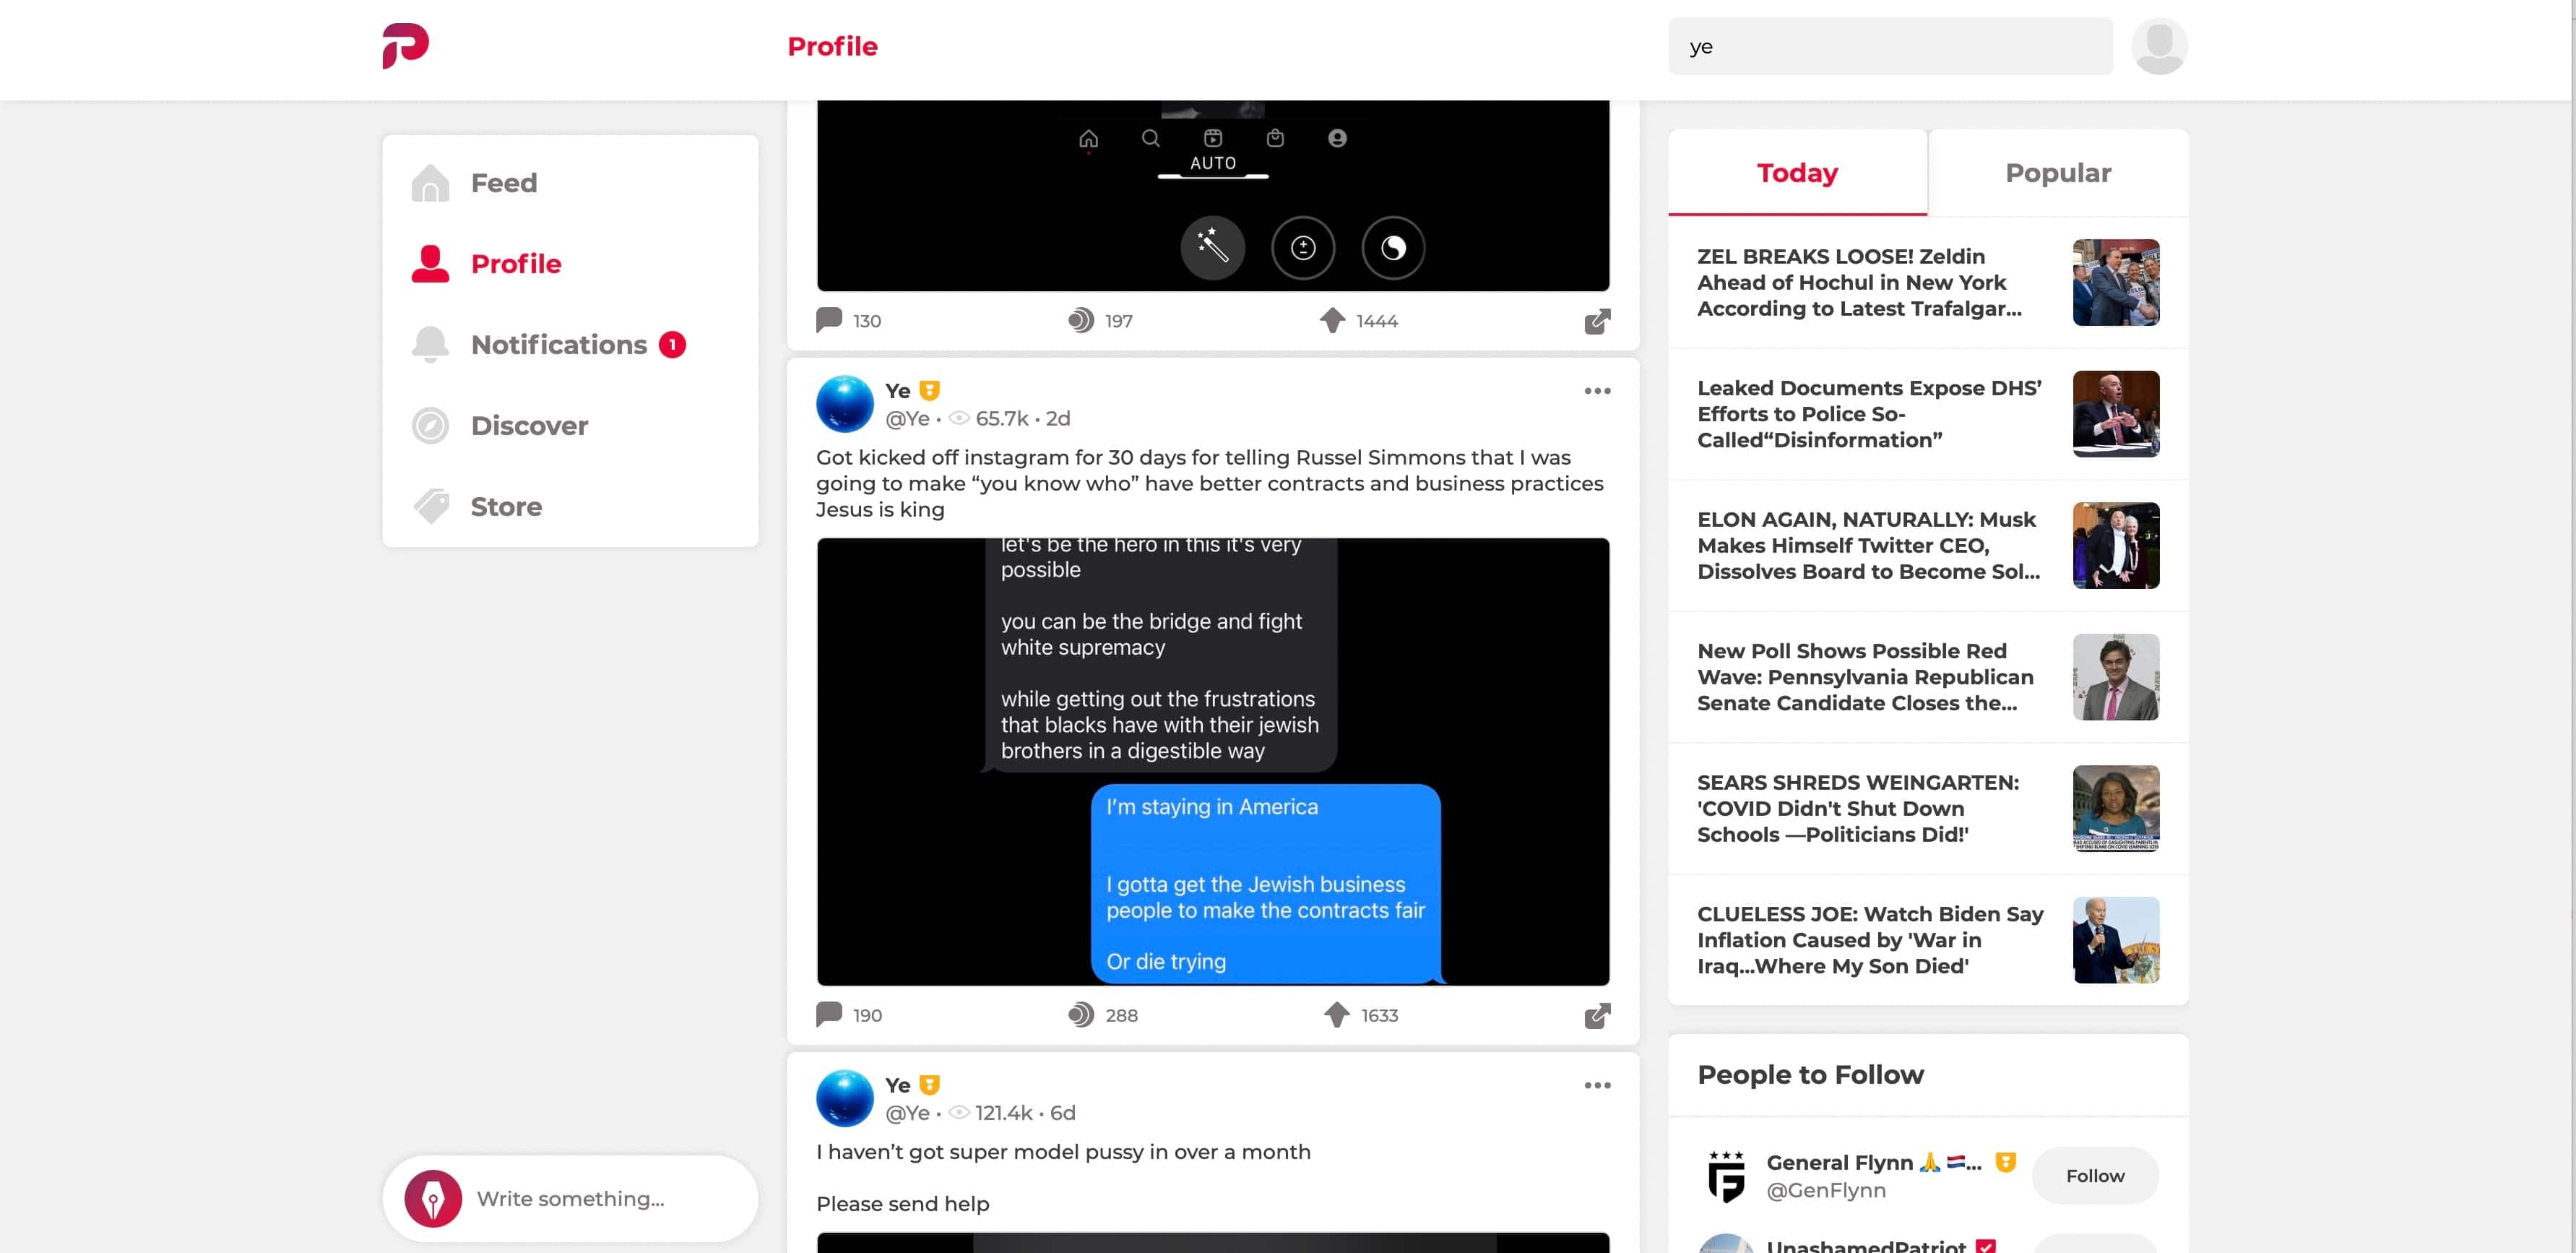Follow General Flynn
This screenshot has height=1253, width=2576.
[2095, 1176]
